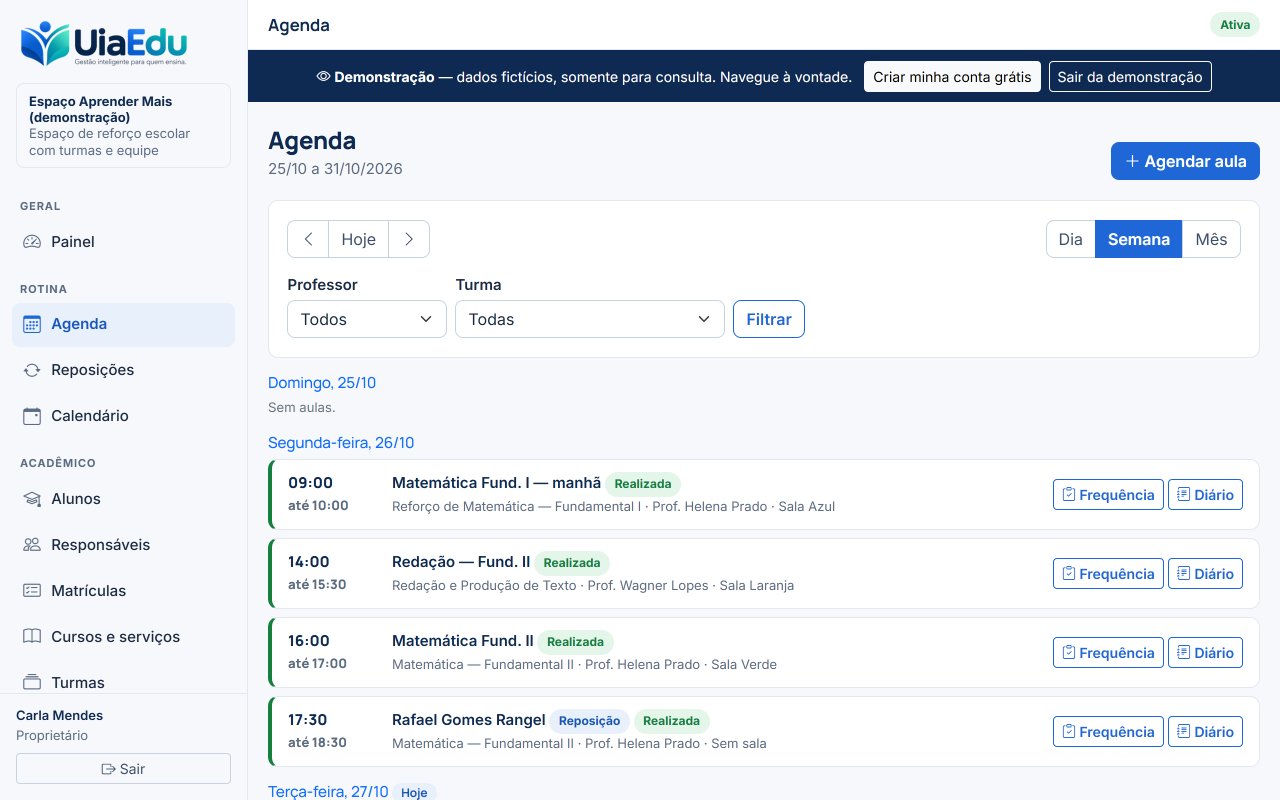Viewport: 1280px width, 800px height.
Task: Click the Domingo, 25/10 heading
Action: (x=322, y=383)
